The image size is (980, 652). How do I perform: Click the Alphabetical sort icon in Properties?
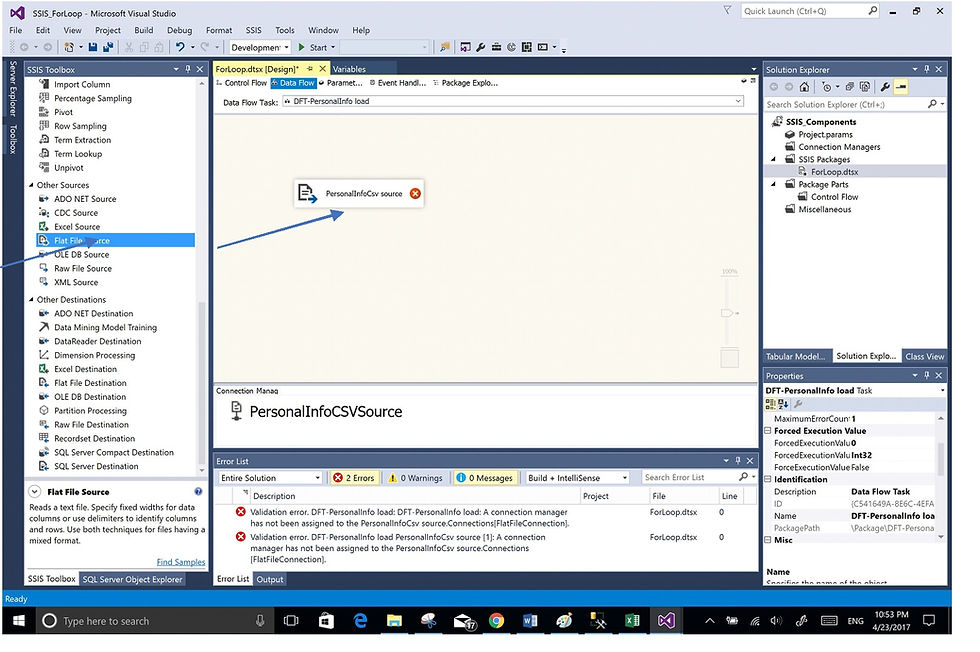click(783, 404)
